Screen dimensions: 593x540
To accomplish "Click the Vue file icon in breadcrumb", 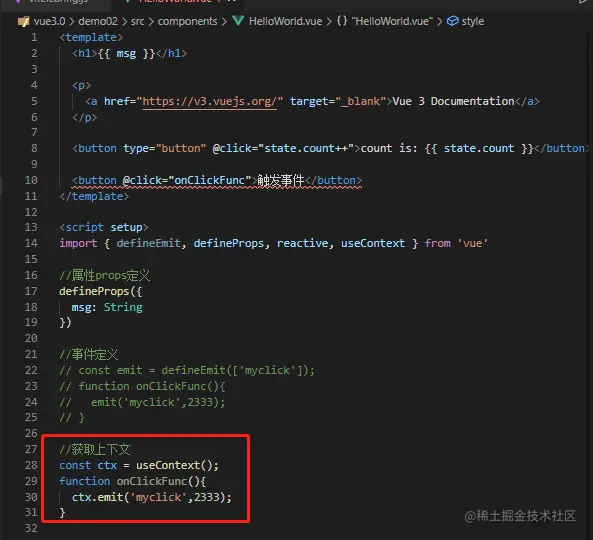I will [238, 21].
